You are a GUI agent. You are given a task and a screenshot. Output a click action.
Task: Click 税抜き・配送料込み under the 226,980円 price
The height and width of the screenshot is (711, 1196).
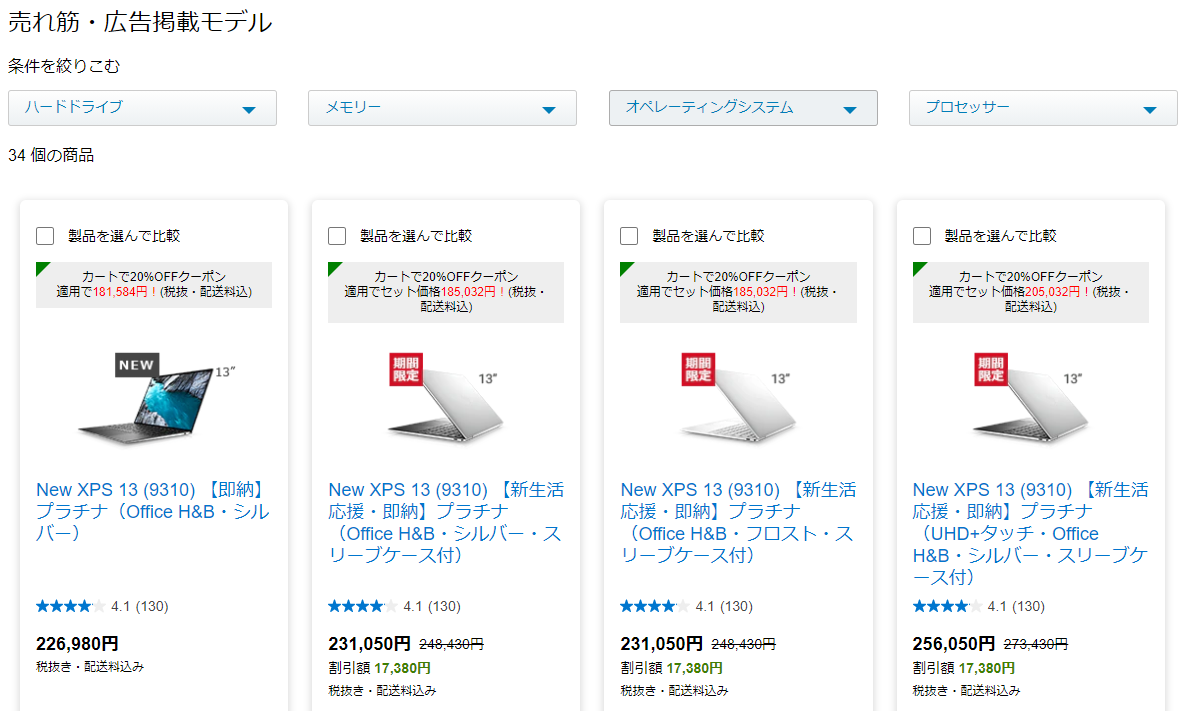point(90,667)
